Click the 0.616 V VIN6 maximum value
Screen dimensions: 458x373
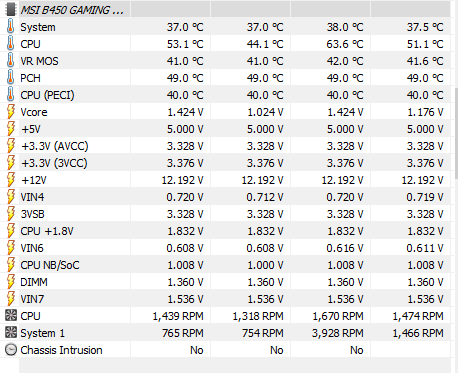coord(345,248)
